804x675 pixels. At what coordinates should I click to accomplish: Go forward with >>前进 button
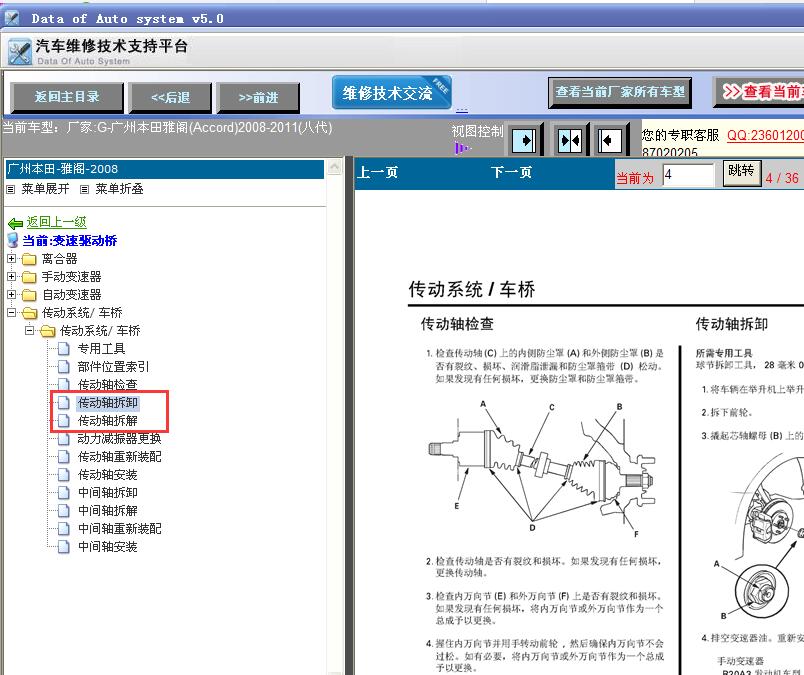click(x=258, y=97)
